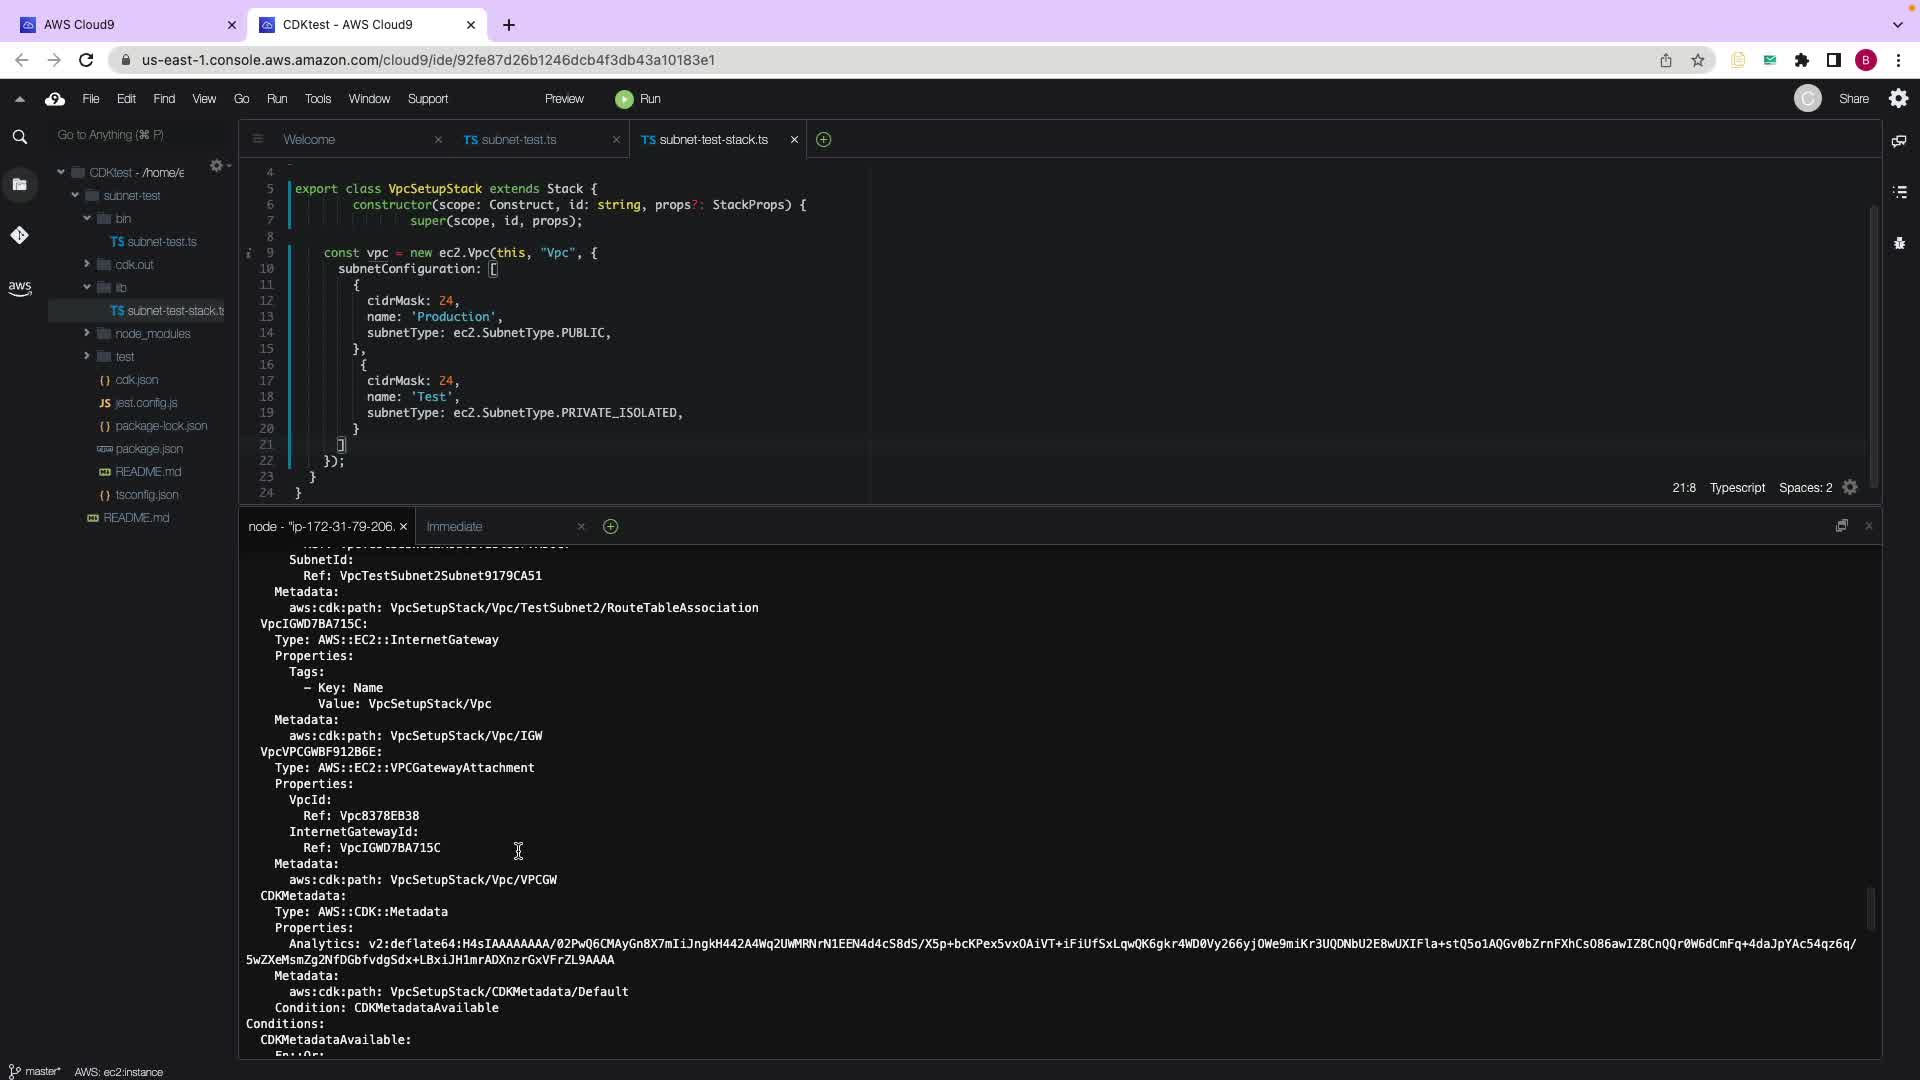Open the AWS Explorer sidebar icon
The height and width of the screenshot is (1080, 1920).
click(x=19, y=288)
